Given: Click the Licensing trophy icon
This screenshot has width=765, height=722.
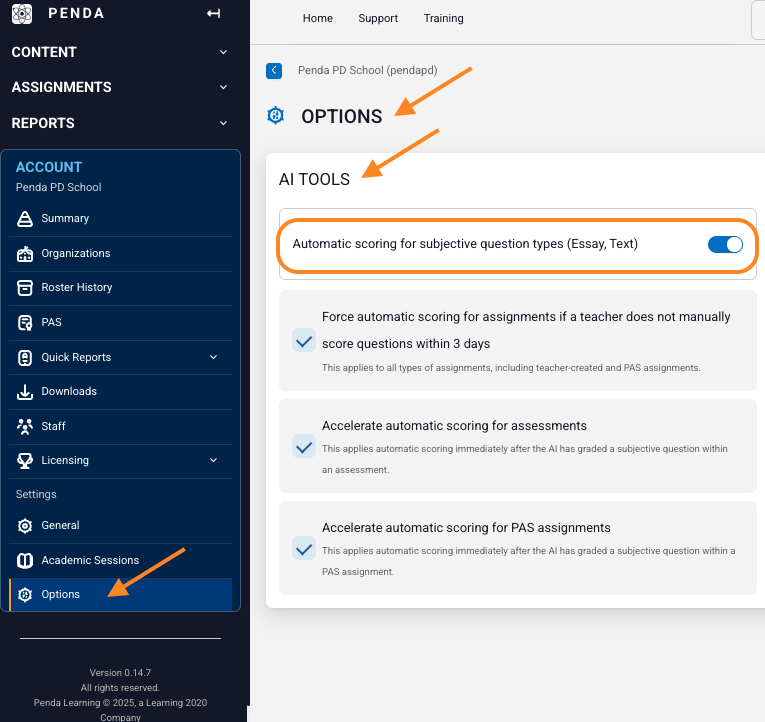Looking at the screenshot, I should point(25,461).
